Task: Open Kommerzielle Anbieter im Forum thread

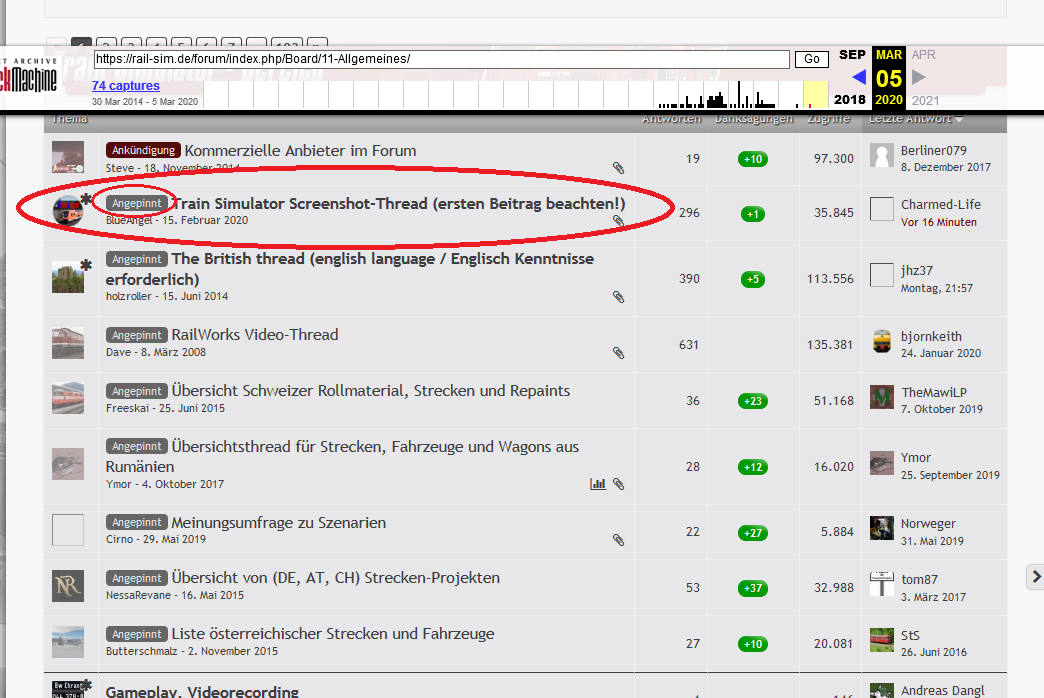Action: pos(300,151)
